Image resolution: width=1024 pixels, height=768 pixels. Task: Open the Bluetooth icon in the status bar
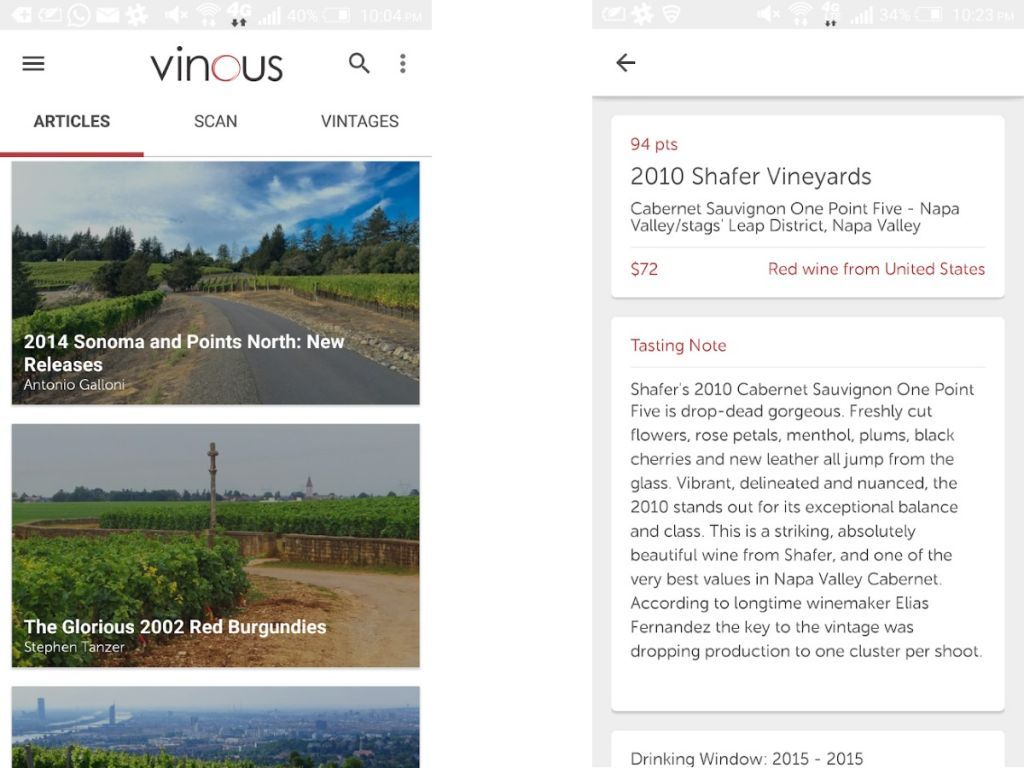click(22, 14)
